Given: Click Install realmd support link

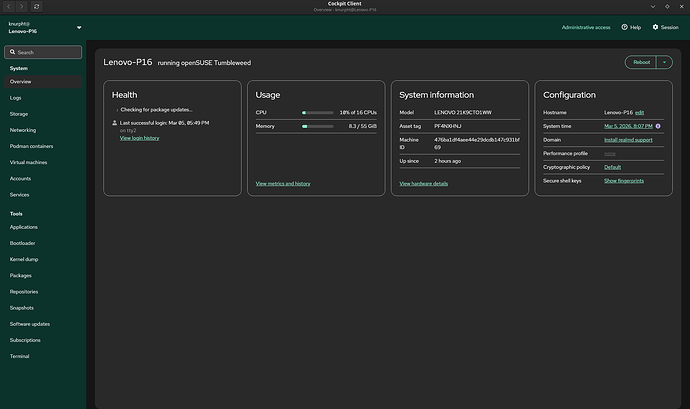Looking at the screenshot, I should [628, 140].
